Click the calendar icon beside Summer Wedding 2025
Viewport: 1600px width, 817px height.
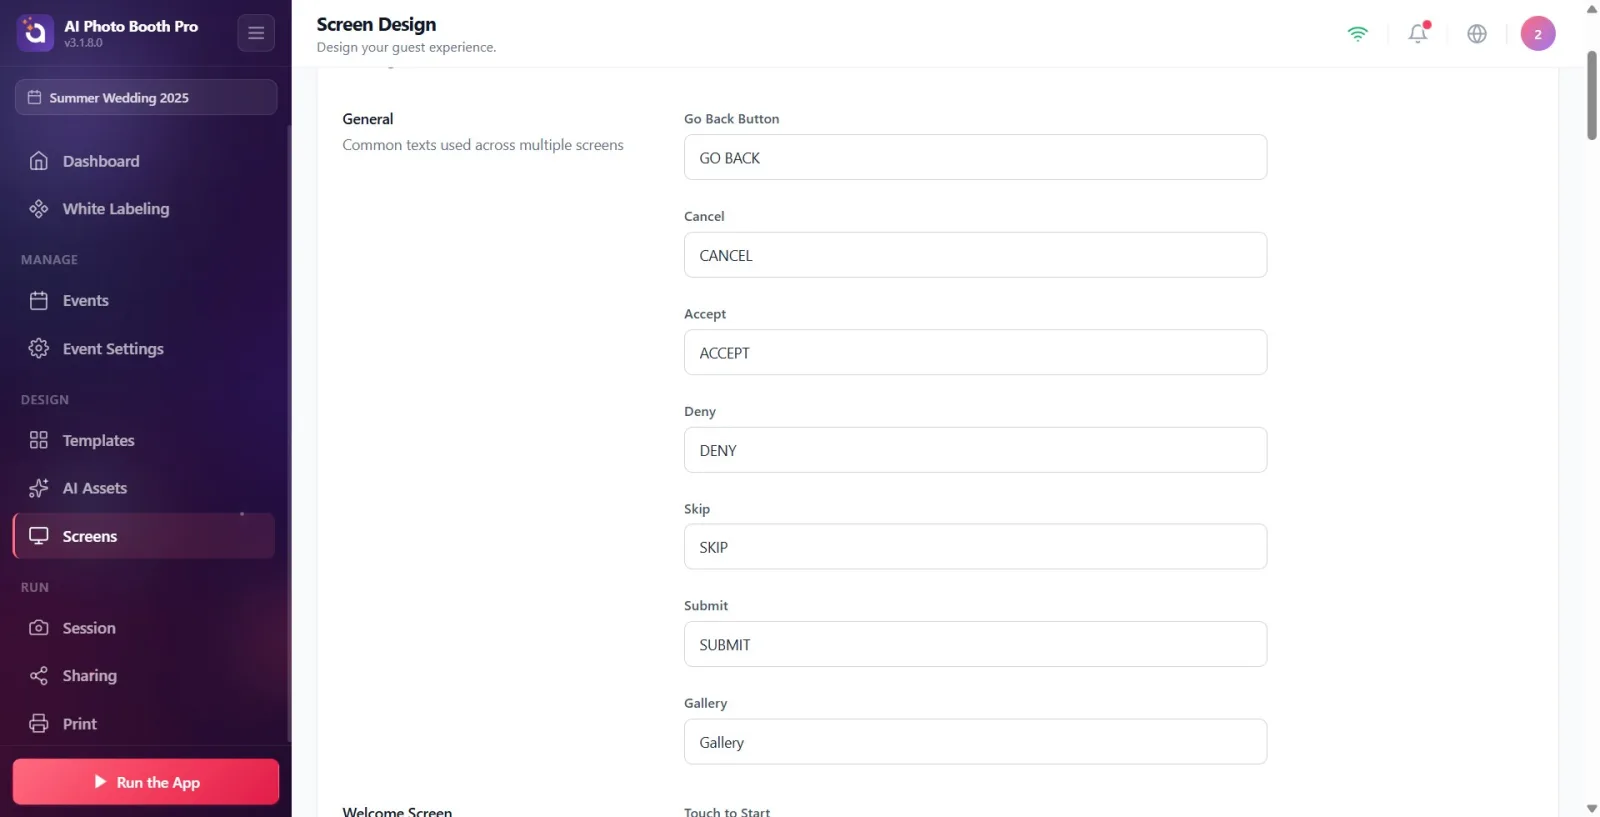coord(34,97)
